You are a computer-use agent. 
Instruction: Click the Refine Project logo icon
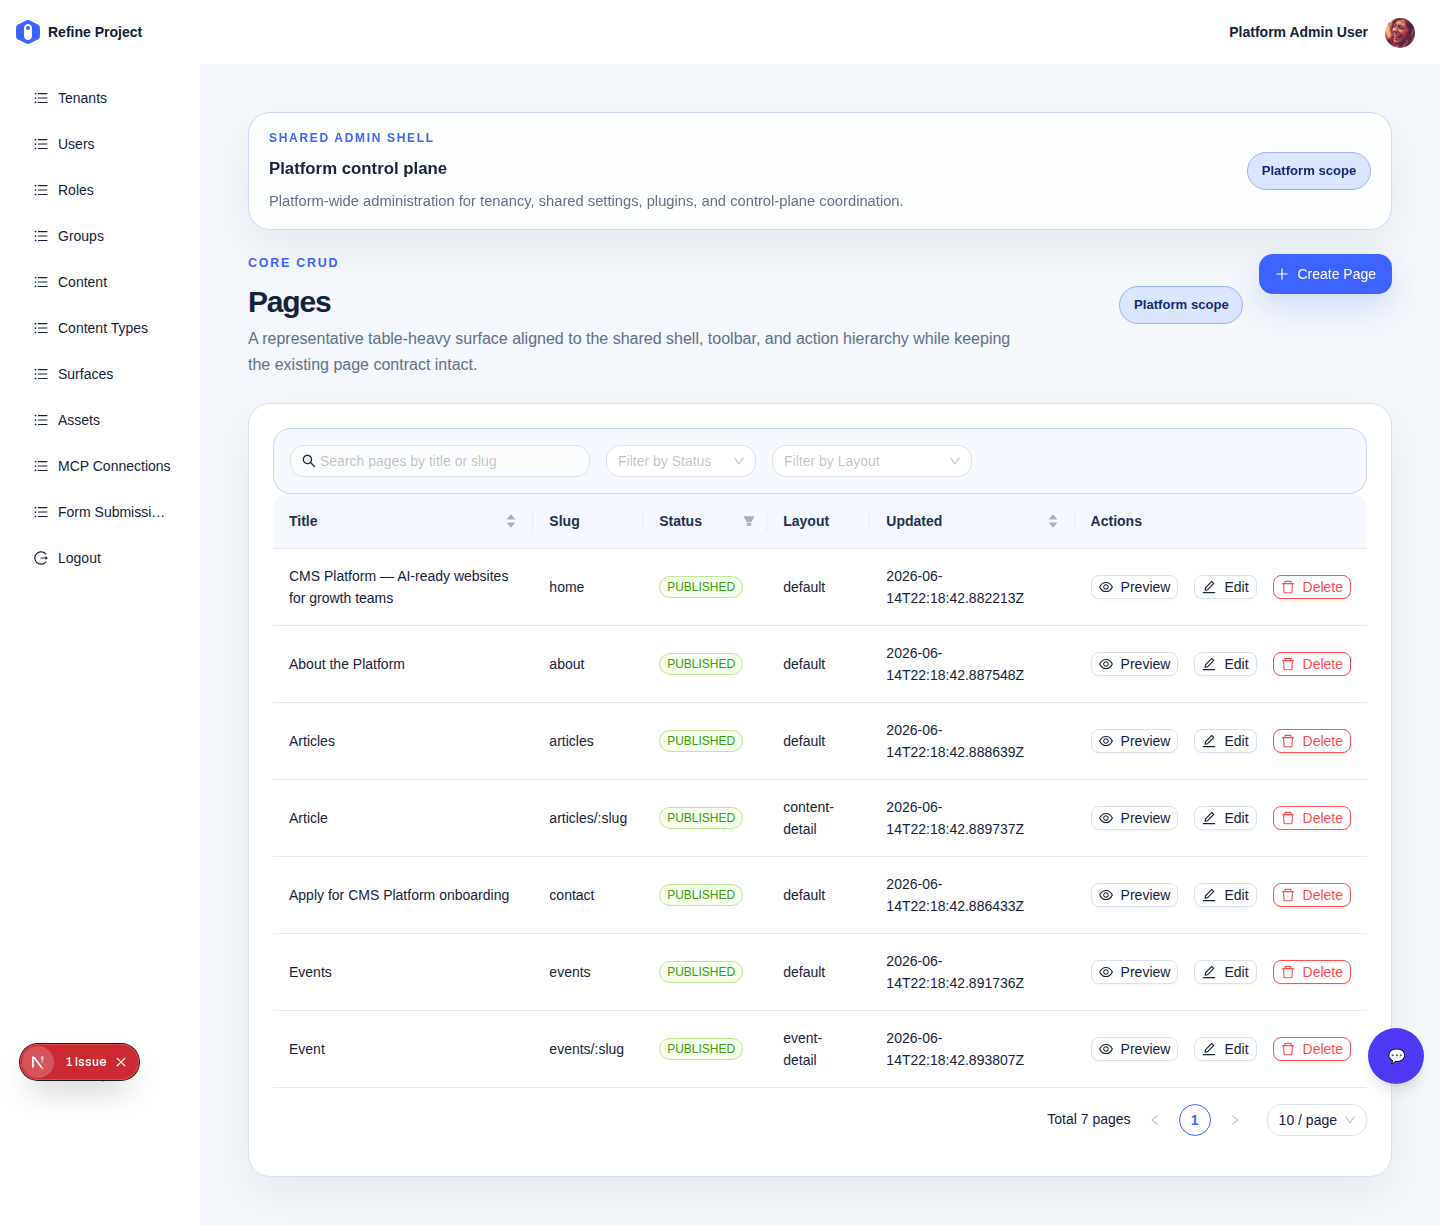[x=28, y=32]
